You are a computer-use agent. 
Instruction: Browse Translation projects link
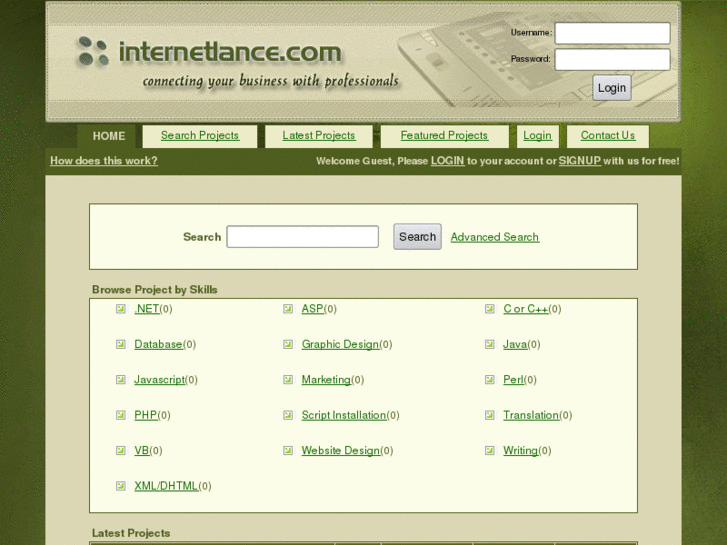coord(531,415)
